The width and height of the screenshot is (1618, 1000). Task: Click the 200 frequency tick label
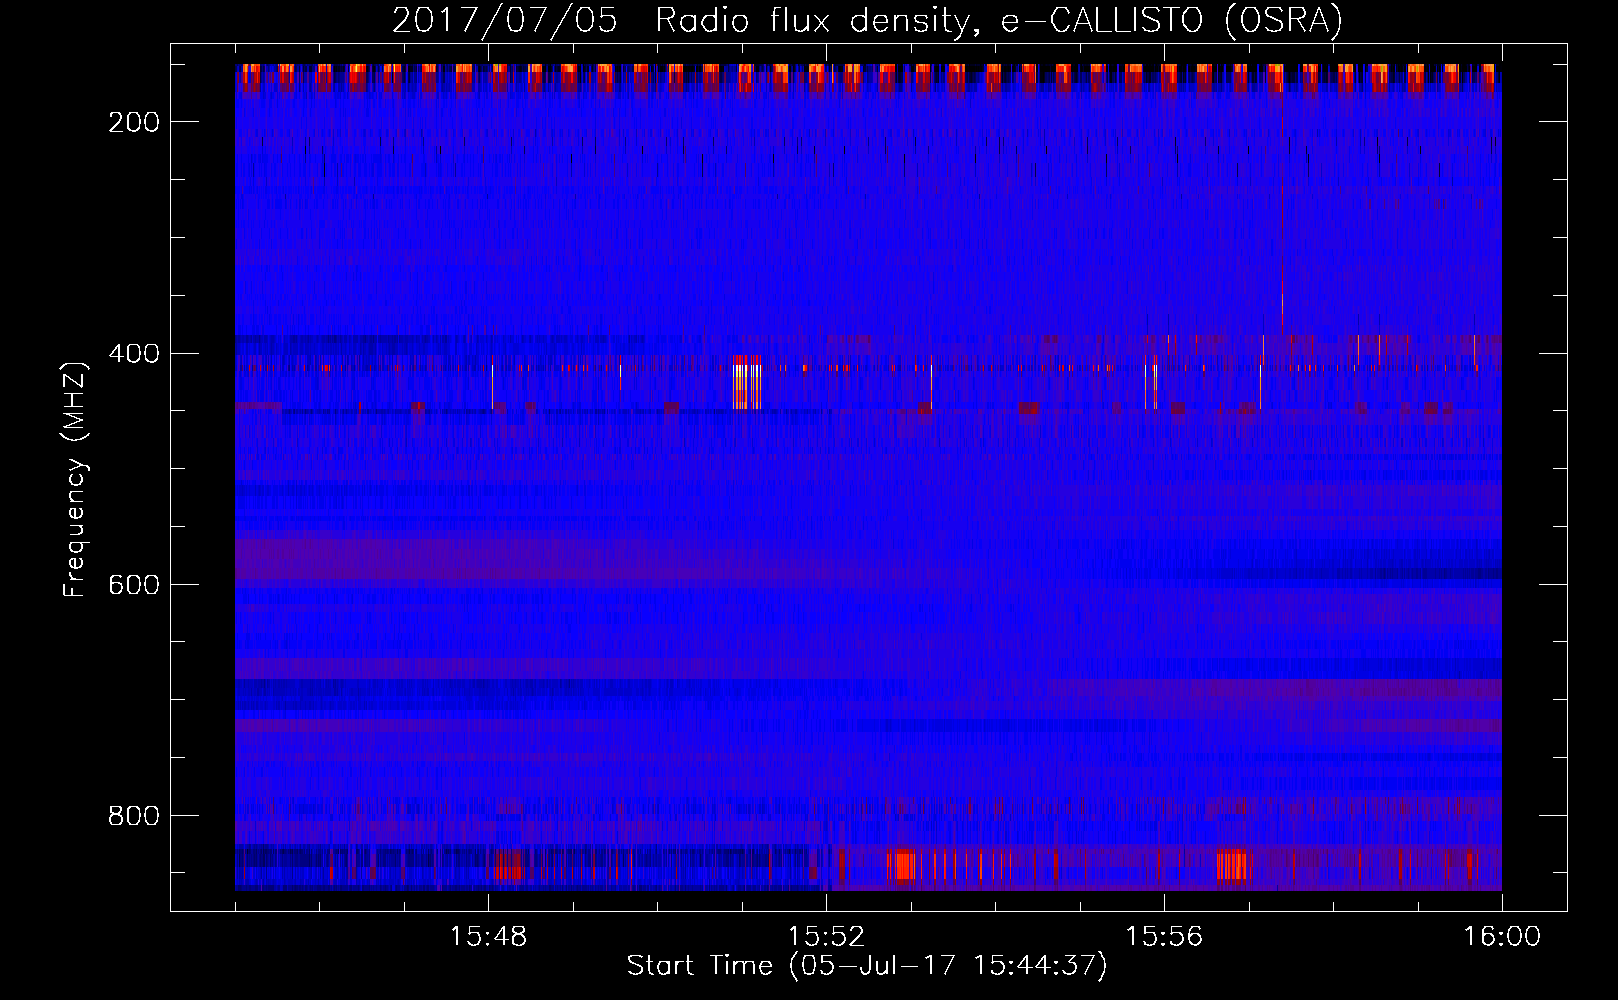134,122
